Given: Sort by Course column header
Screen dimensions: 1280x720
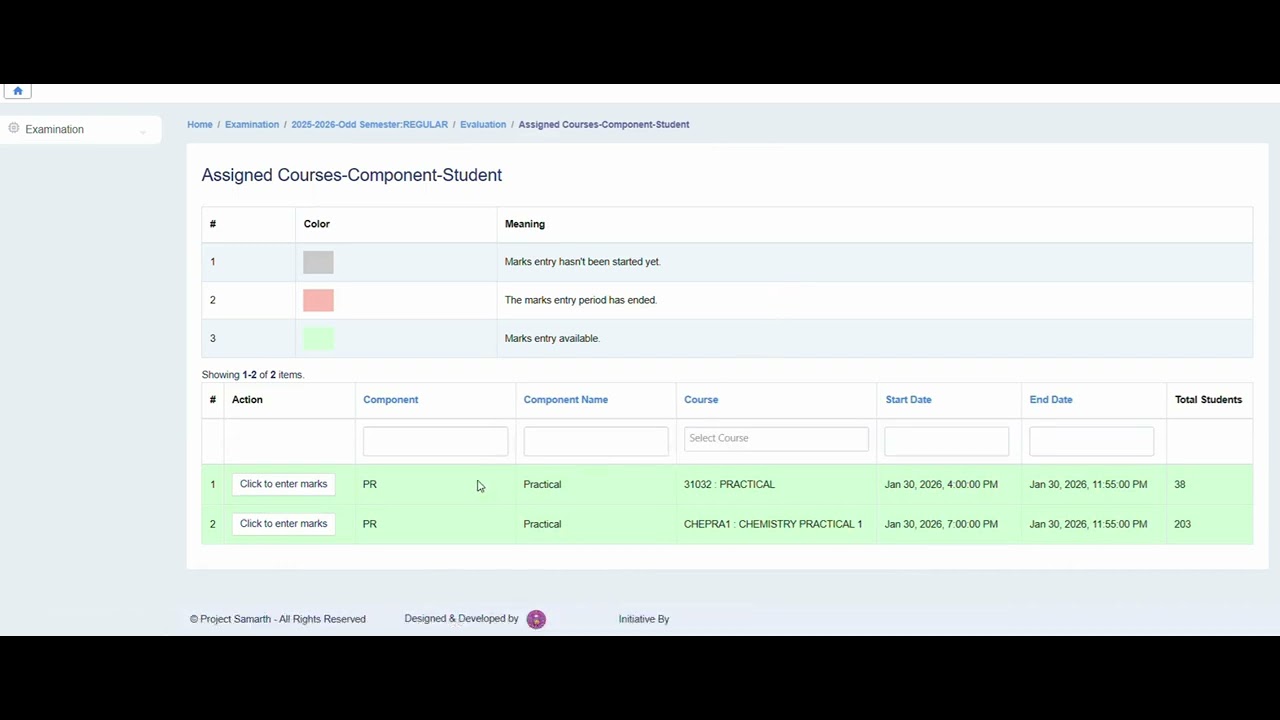Looking at the screenshot, I should tap(701, 400).
